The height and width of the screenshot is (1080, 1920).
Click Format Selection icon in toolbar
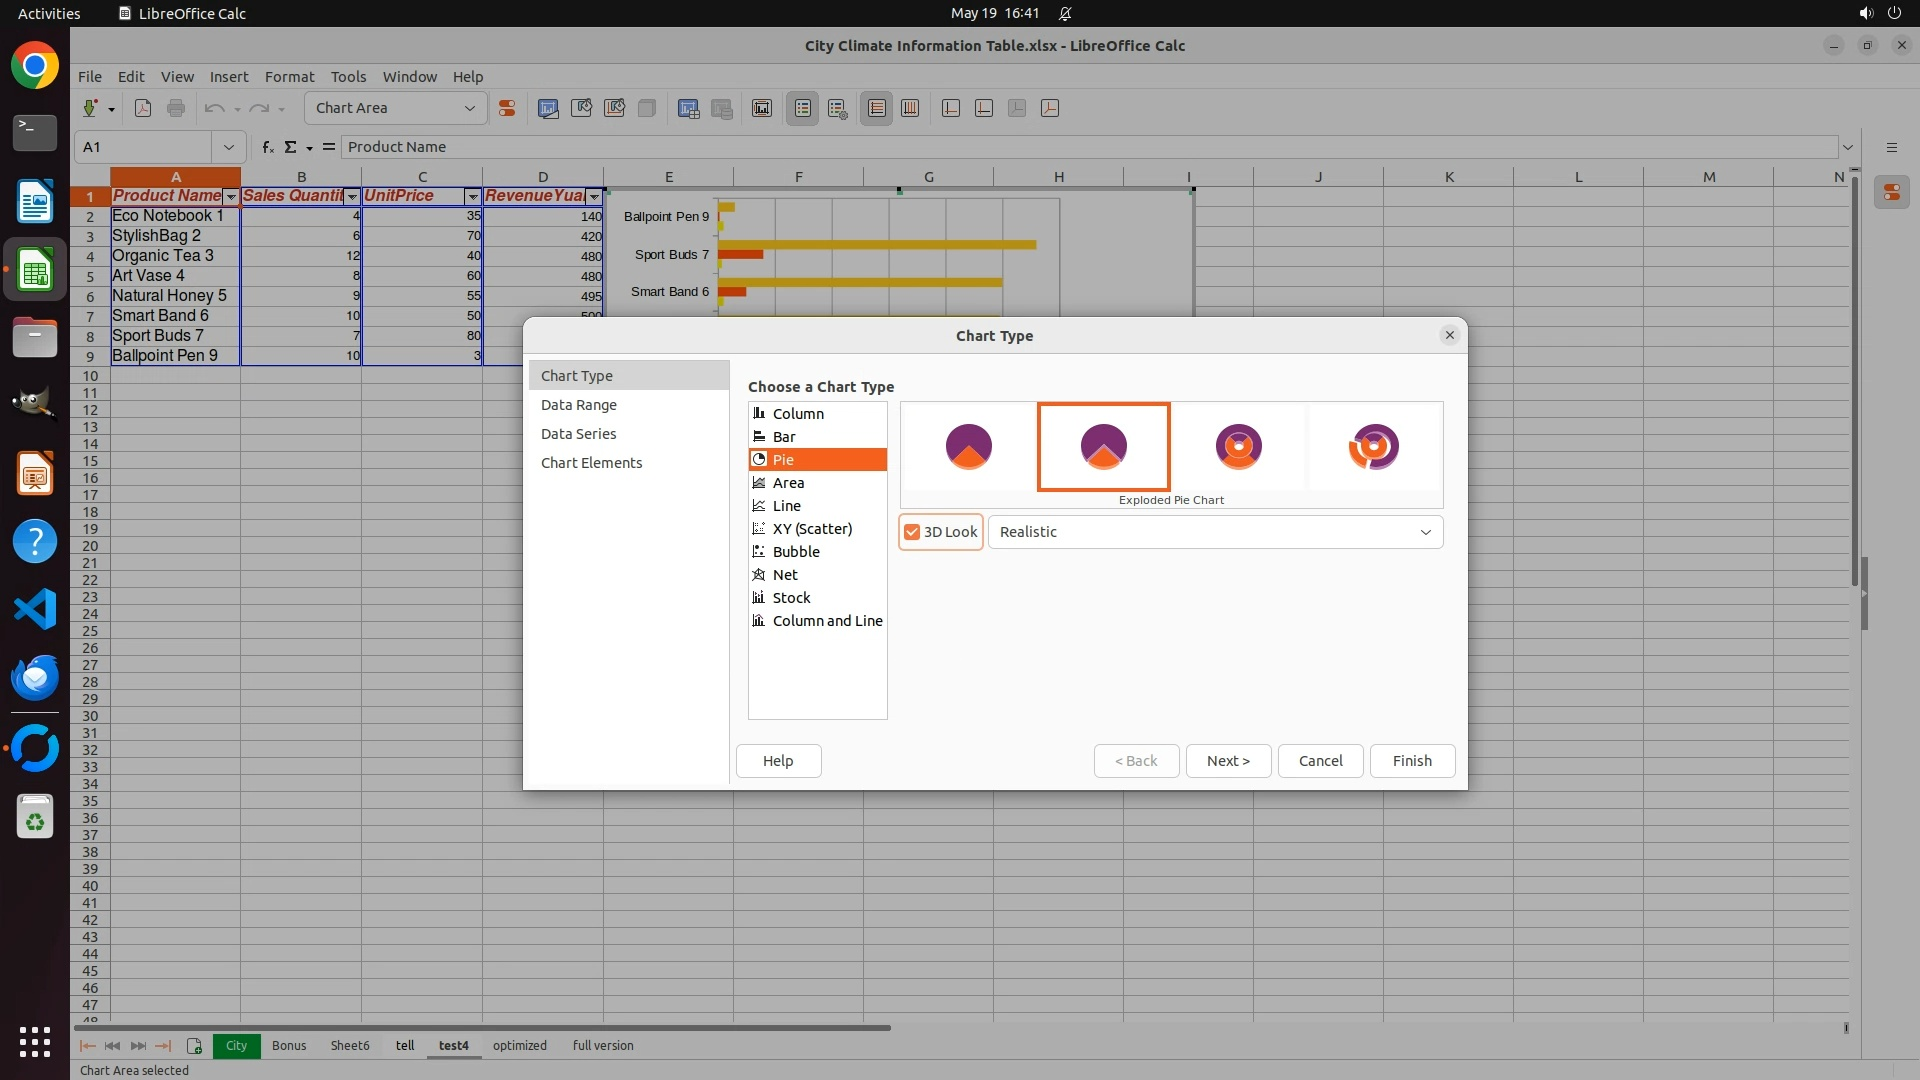point(507,108)
